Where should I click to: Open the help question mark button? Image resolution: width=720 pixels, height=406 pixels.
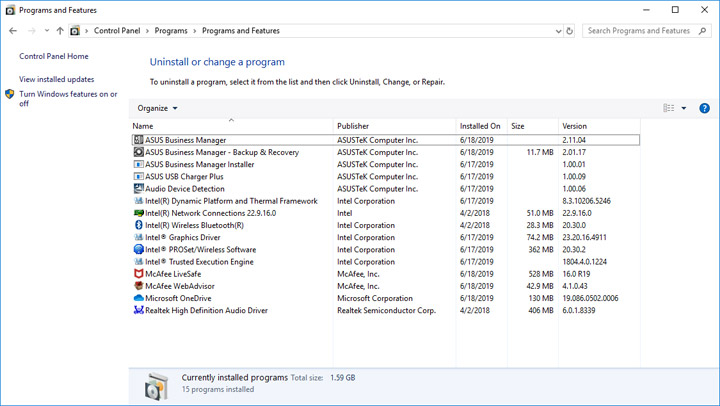tap(704, 108)
